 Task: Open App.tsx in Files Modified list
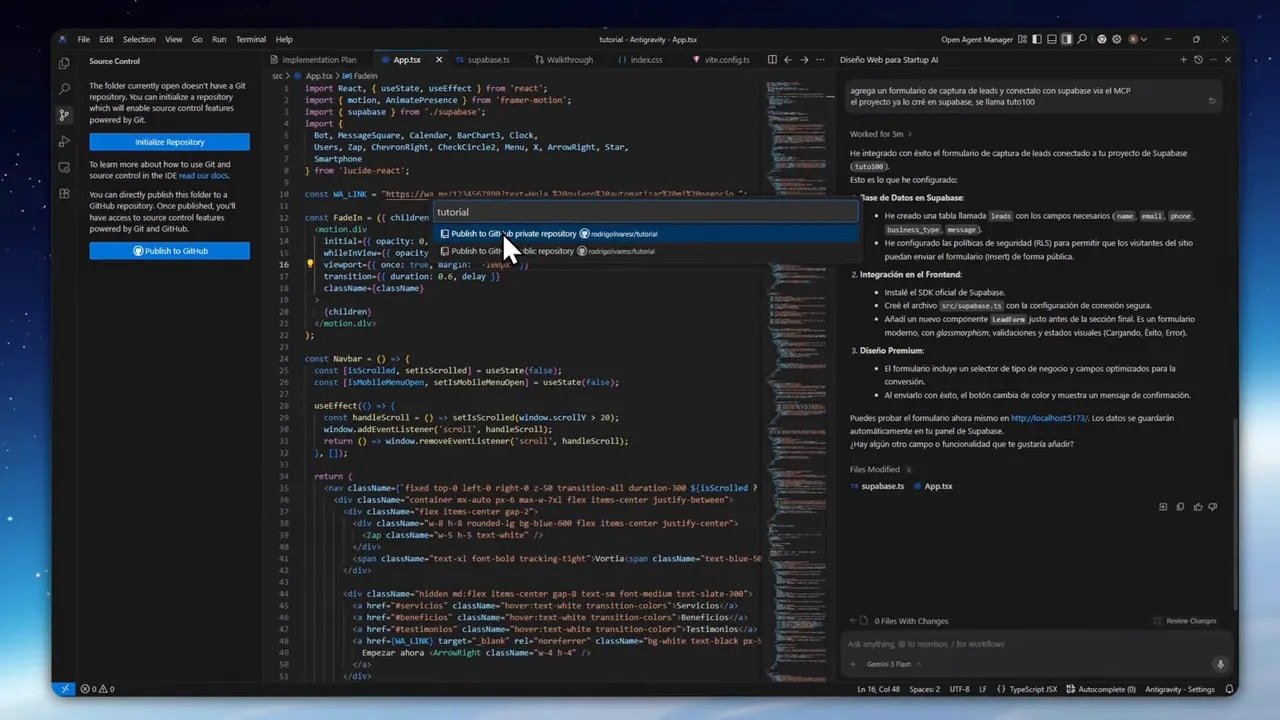tap(934, 486)
